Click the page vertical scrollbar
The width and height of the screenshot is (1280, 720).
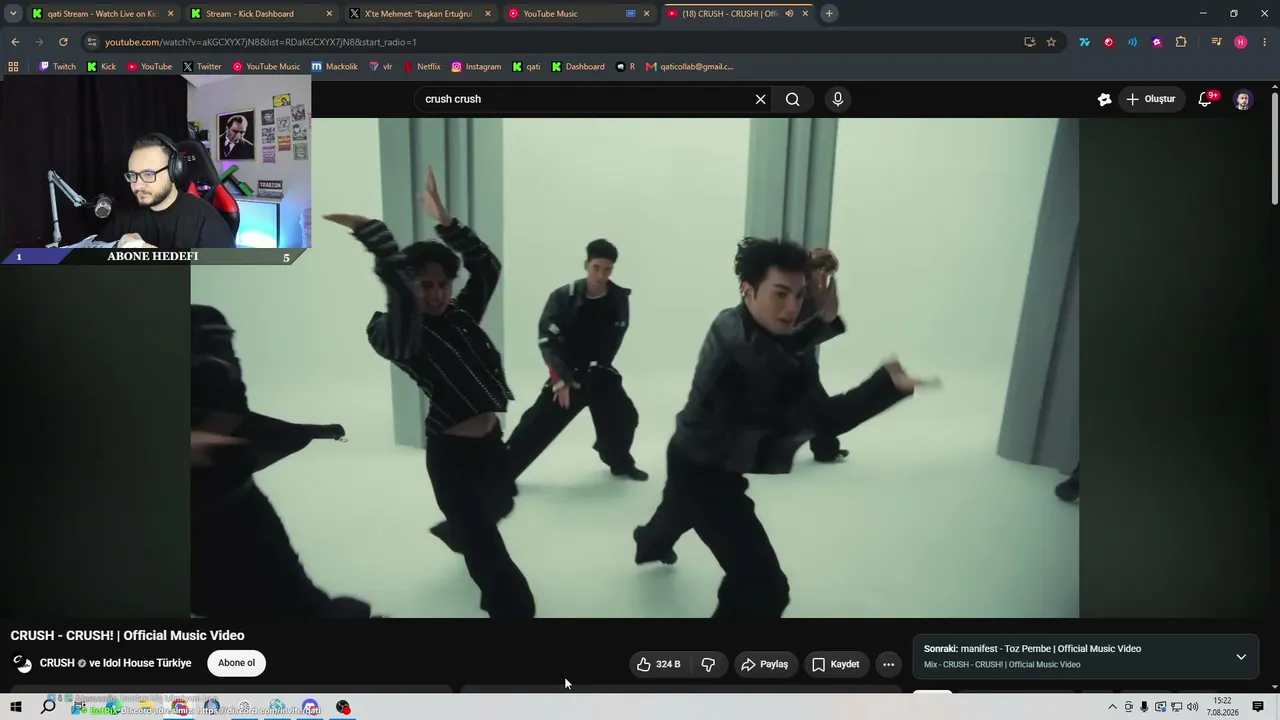click(x=1274, y=150)
